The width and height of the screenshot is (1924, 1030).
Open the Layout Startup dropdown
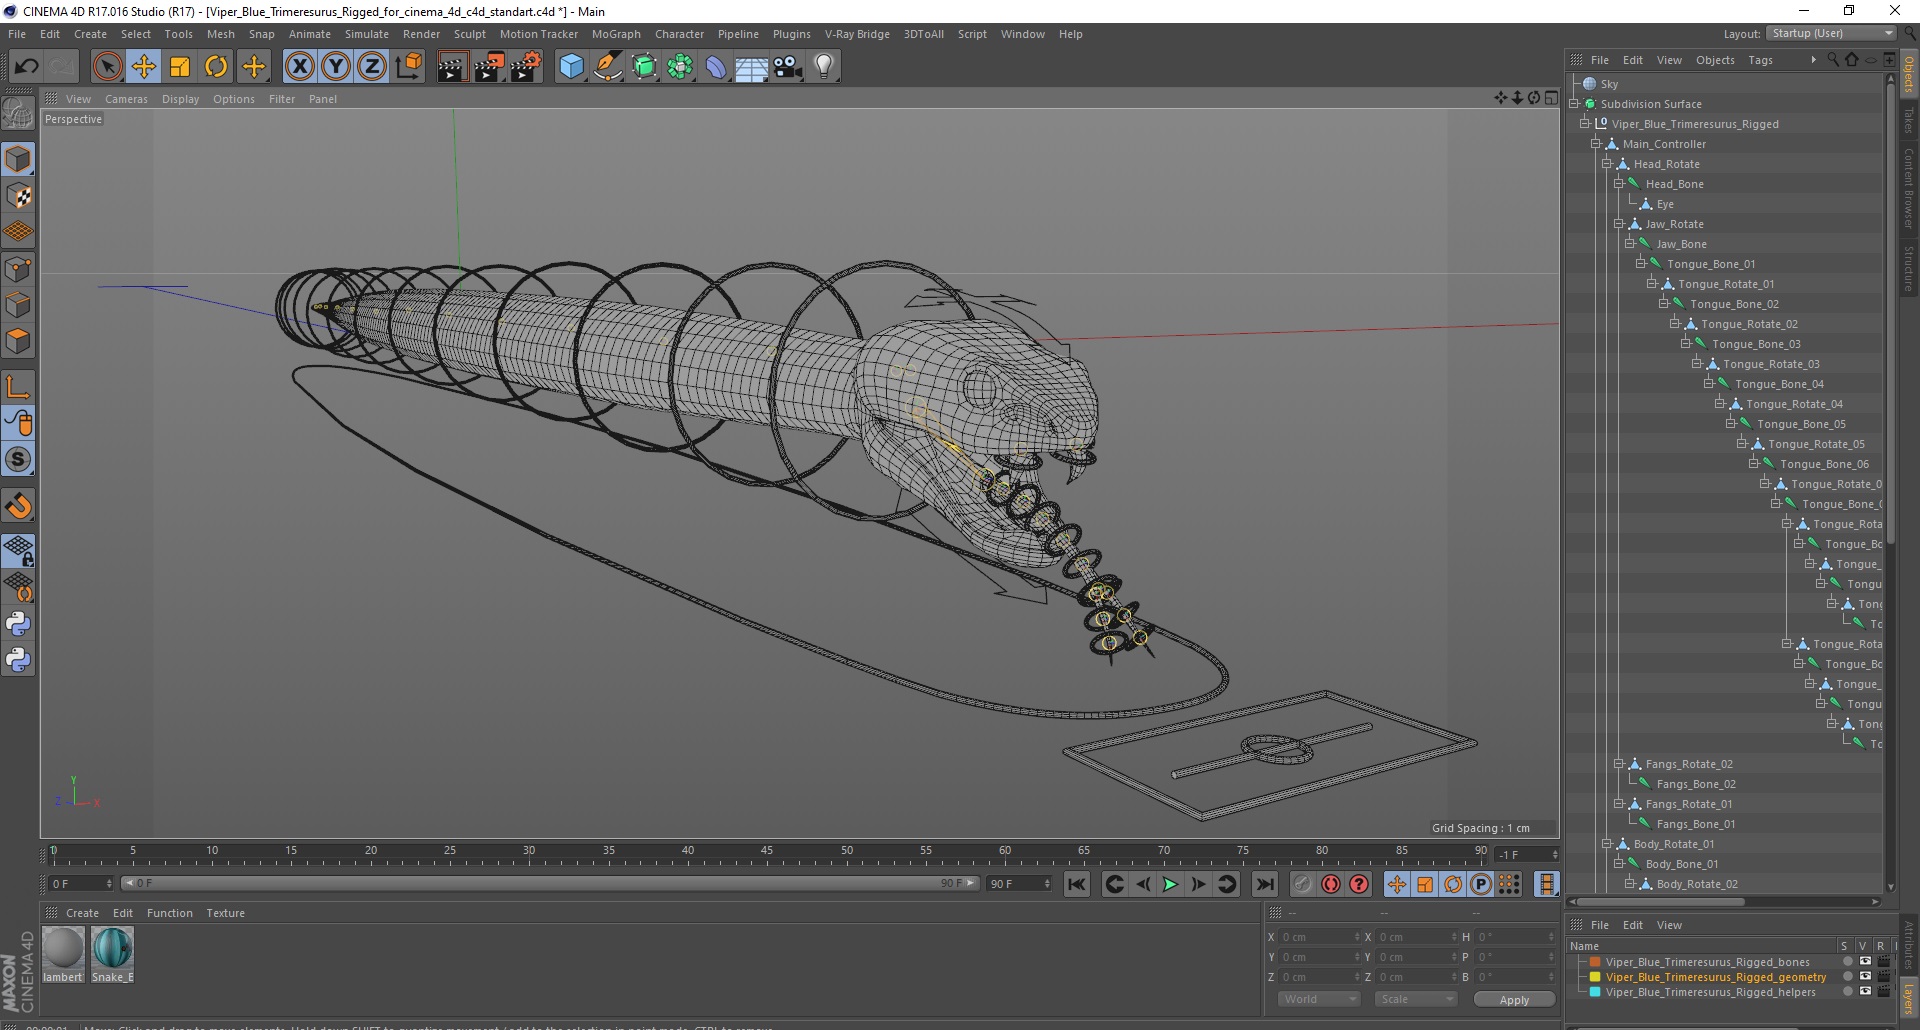(1831, 33)
